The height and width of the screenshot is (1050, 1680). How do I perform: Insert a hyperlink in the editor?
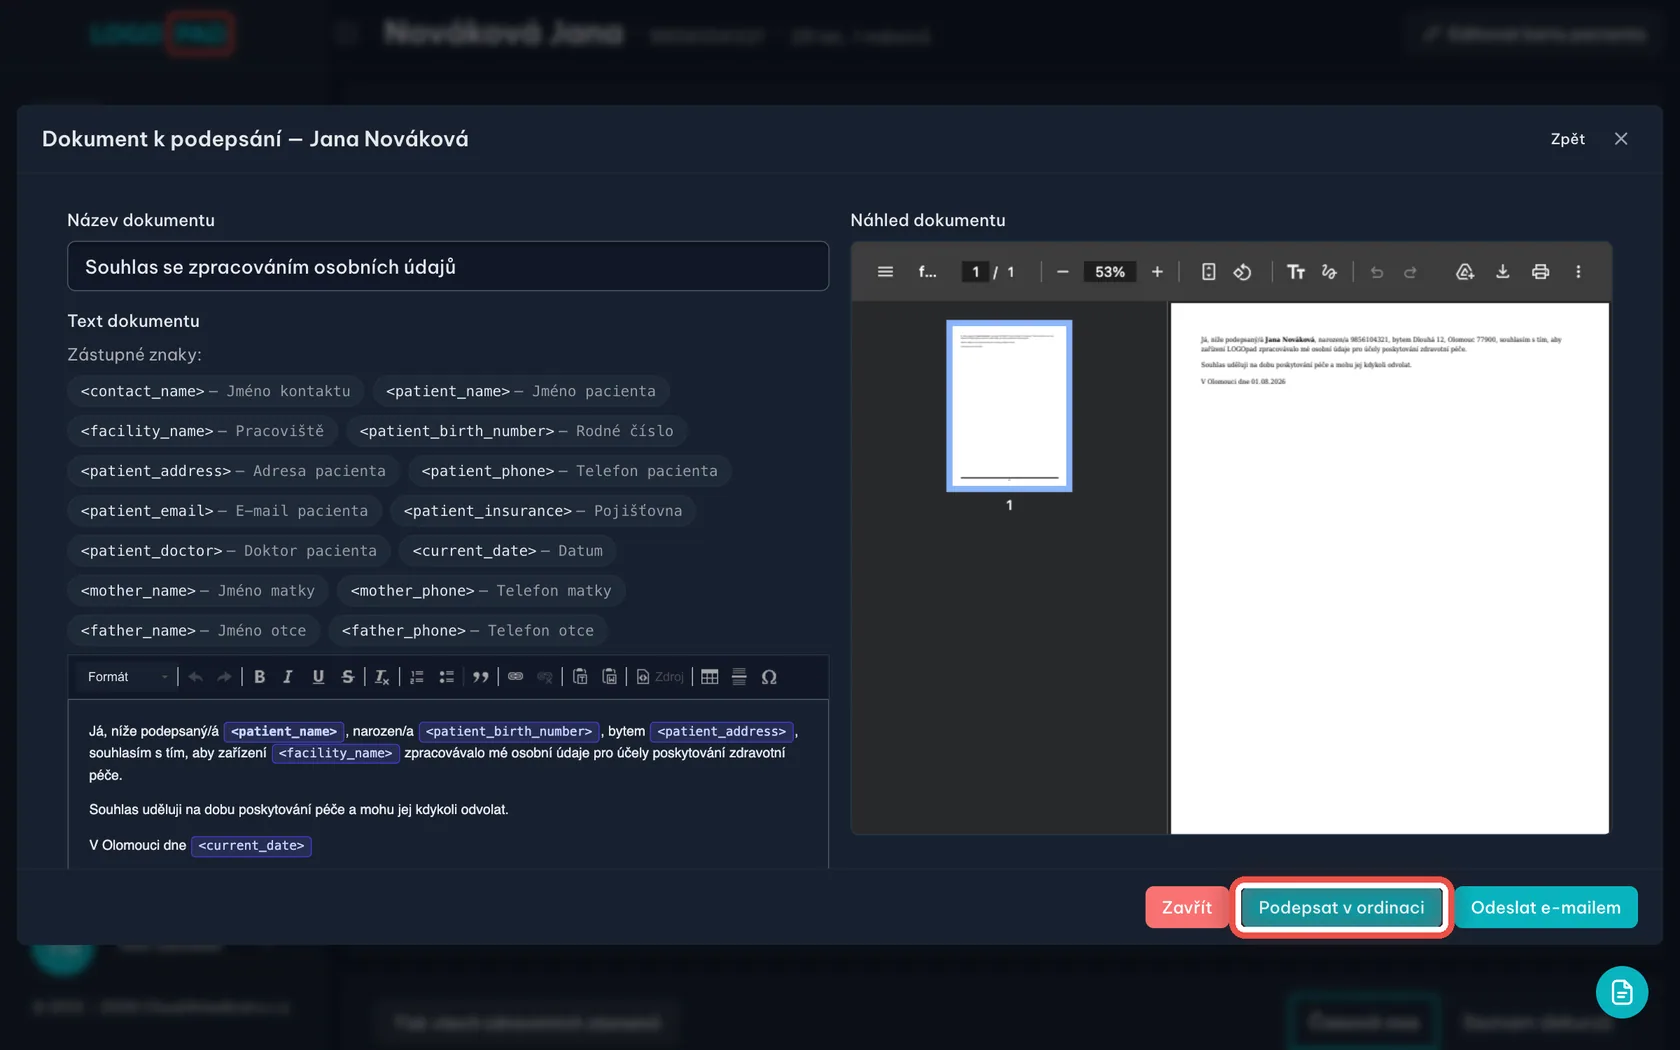[x=516, y=677]
